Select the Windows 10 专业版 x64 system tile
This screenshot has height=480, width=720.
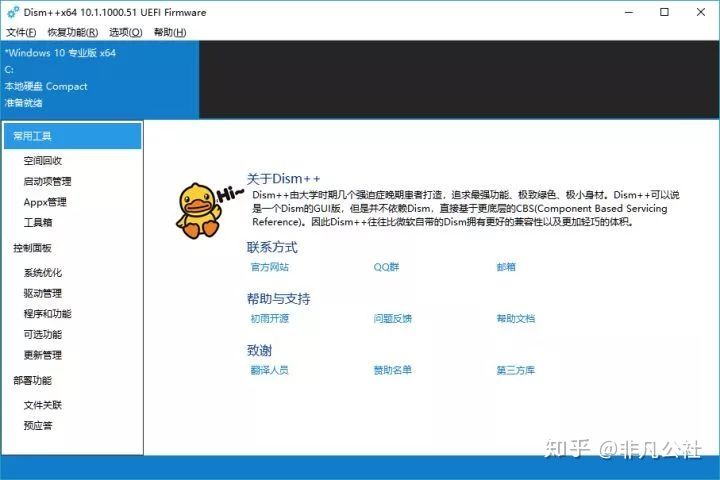pos(100,79)
